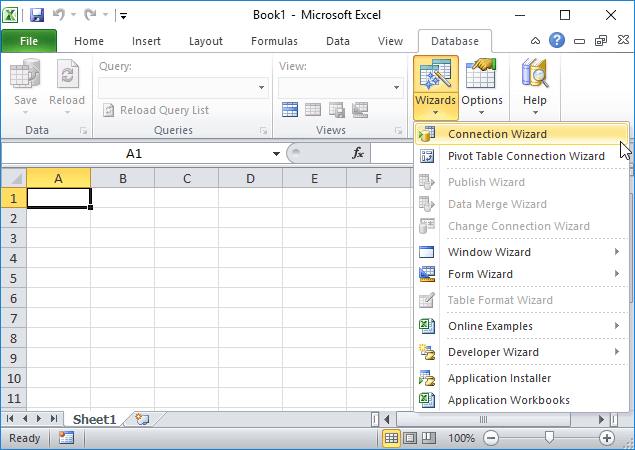Choose Pivot Table Connection Wizard
The image size is (635, 450).
click(522, 156)
